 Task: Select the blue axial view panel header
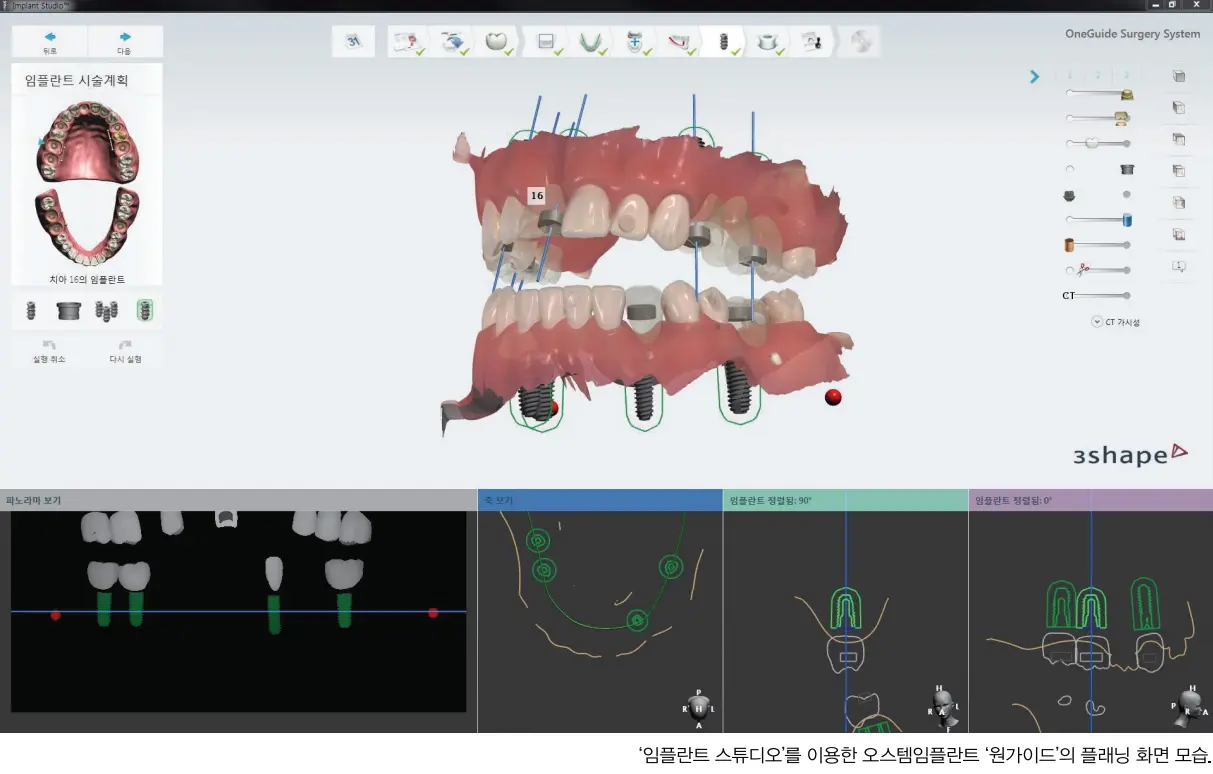coord(600,500)
